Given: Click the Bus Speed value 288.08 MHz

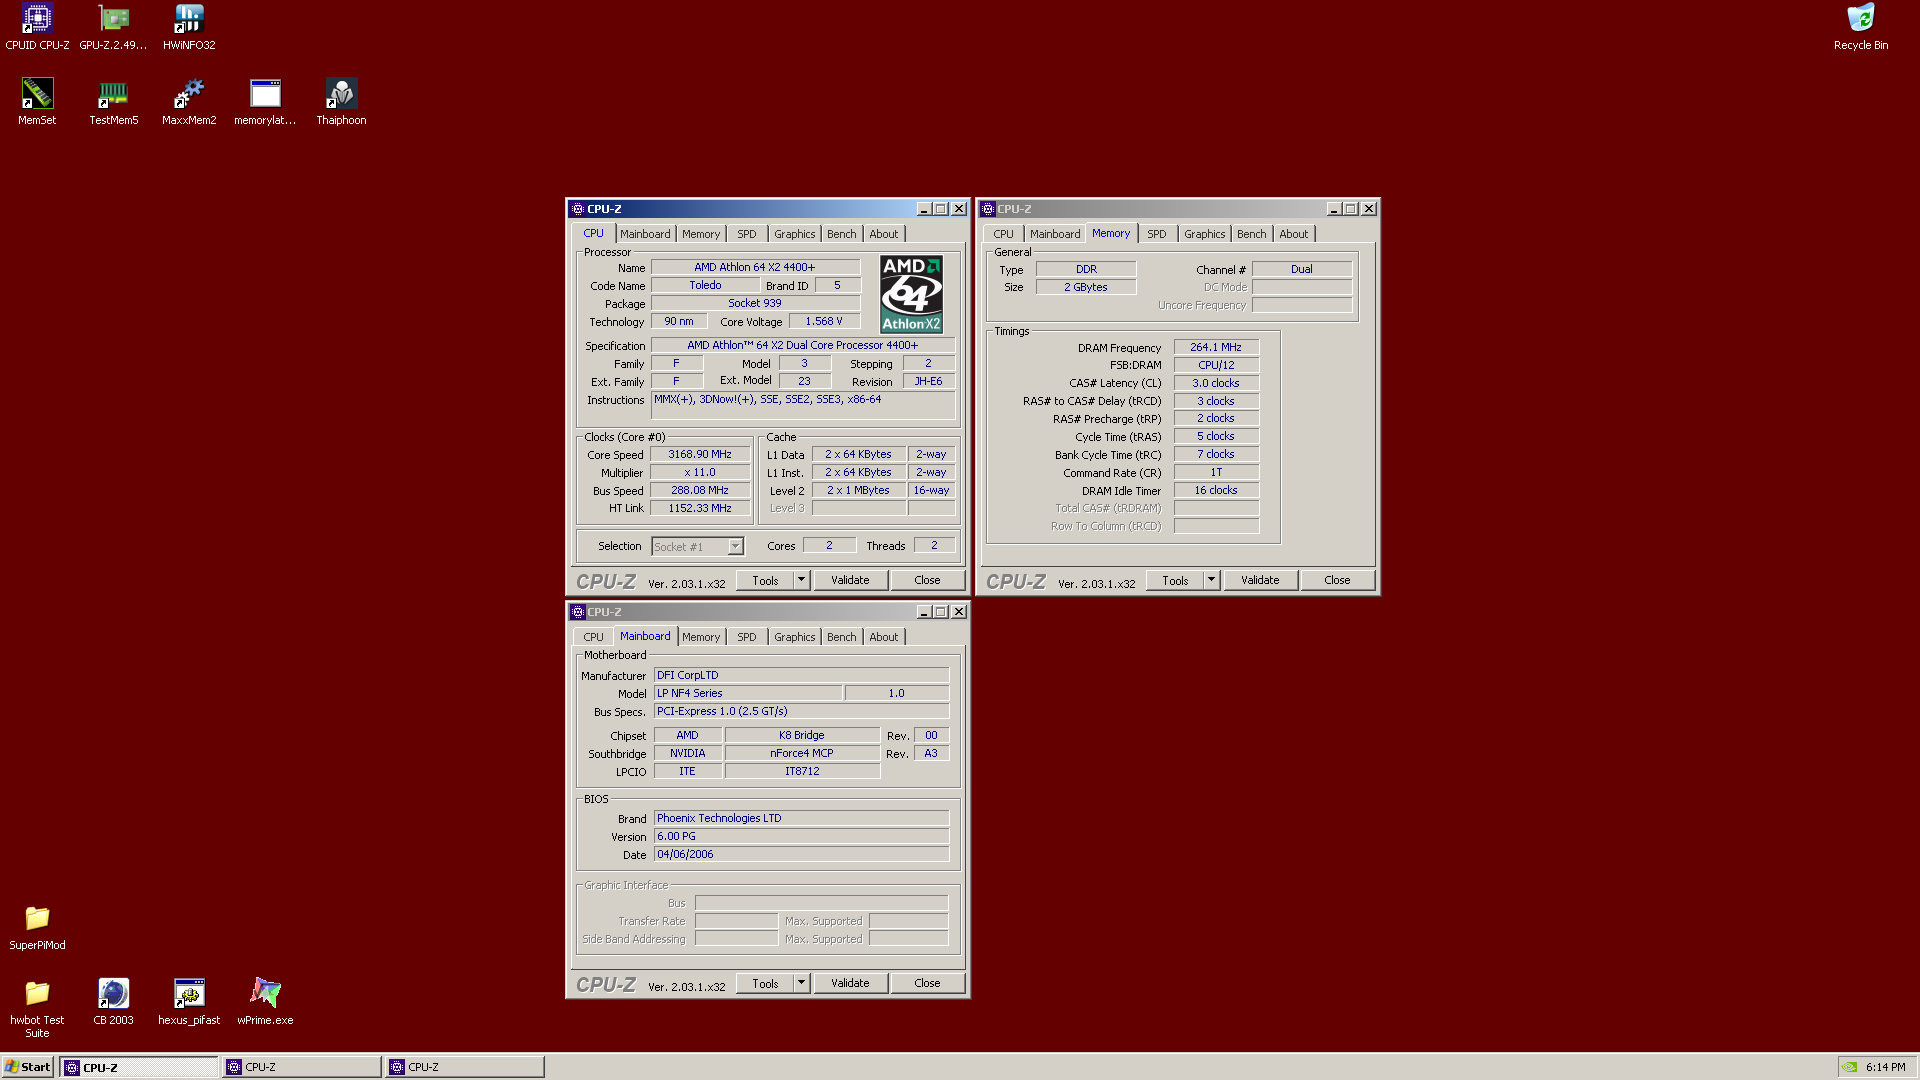Looking at the screenshot, I should 700,490.
